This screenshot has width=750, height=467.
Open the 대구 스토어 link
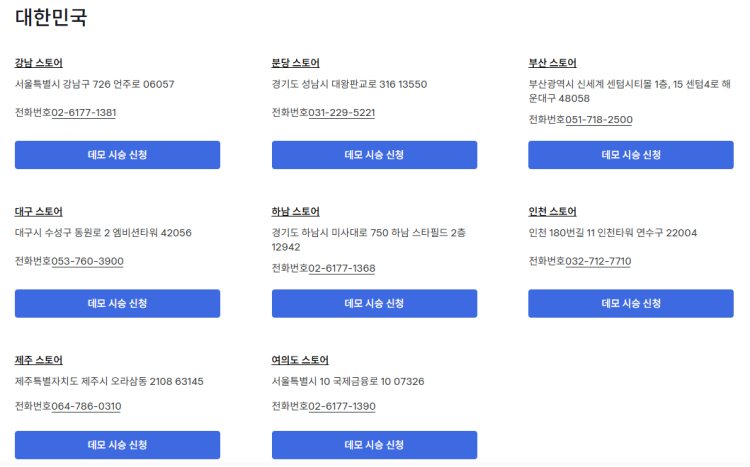(x=39, y=212)
